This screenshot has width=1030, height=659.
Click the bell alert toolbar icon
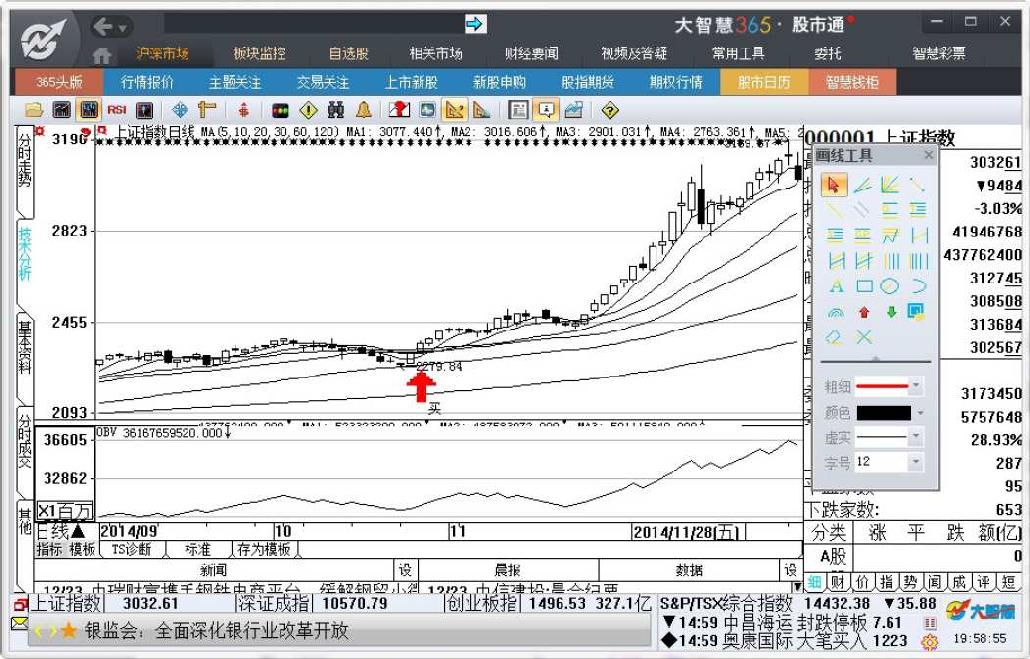[x=363, y=110]
